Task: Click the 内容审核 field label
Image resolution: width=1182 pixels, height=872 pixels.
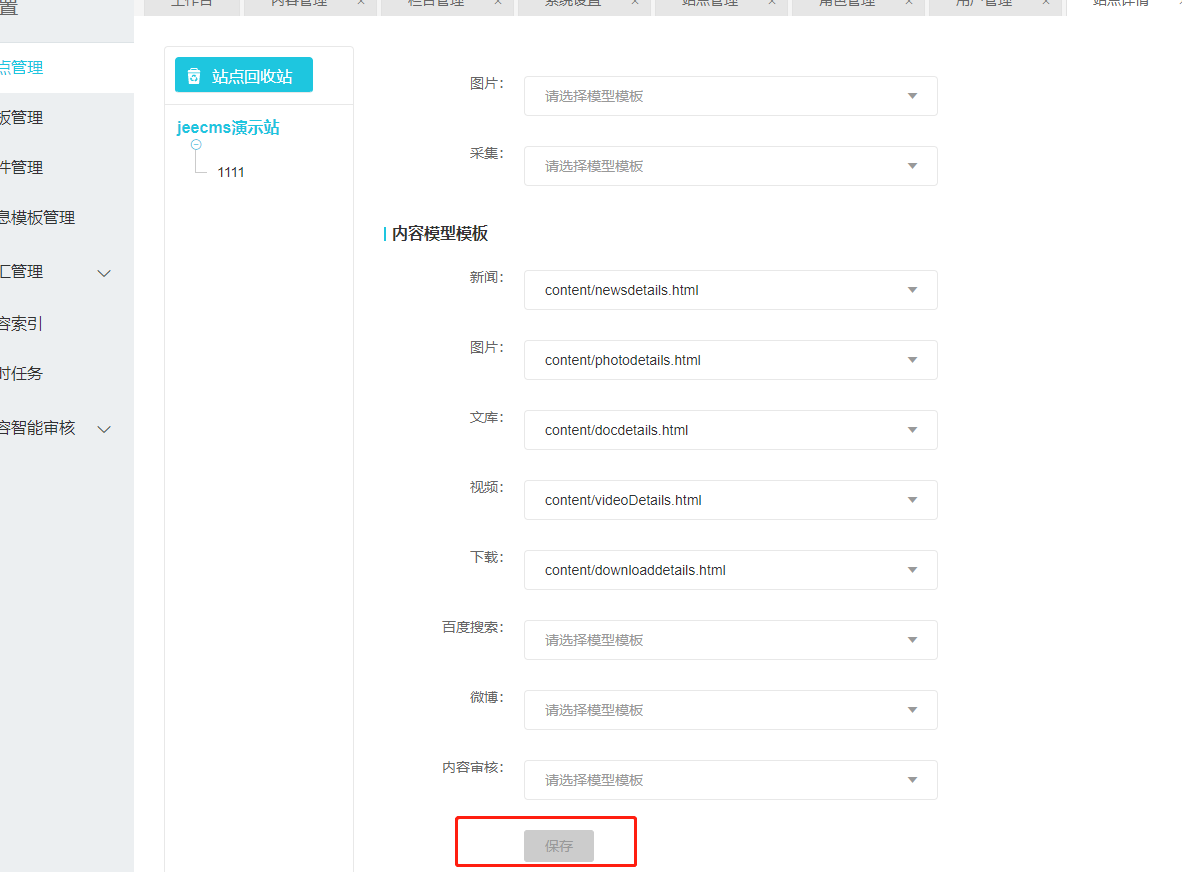Action: pyautogui.click(x=473, y=767)
